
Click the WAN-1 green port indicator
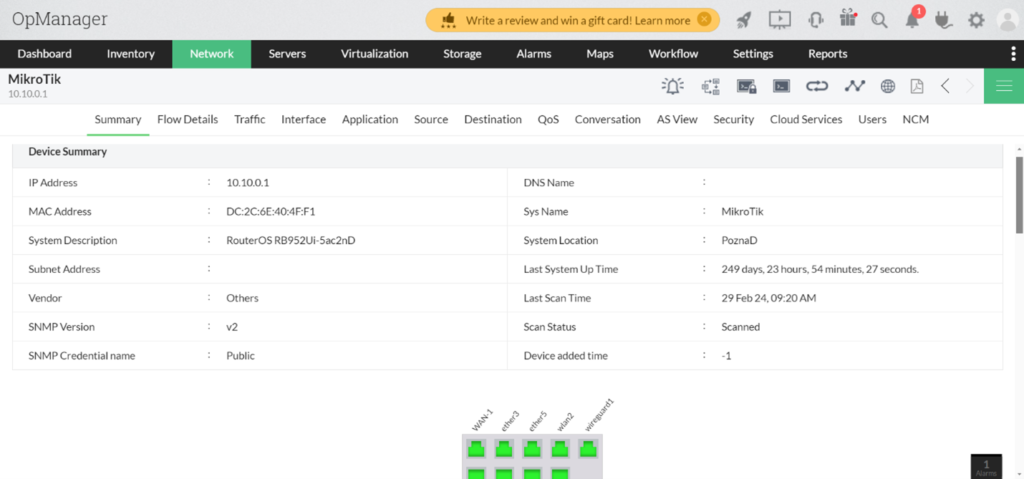pyautogui.click(x=475, y=449)
